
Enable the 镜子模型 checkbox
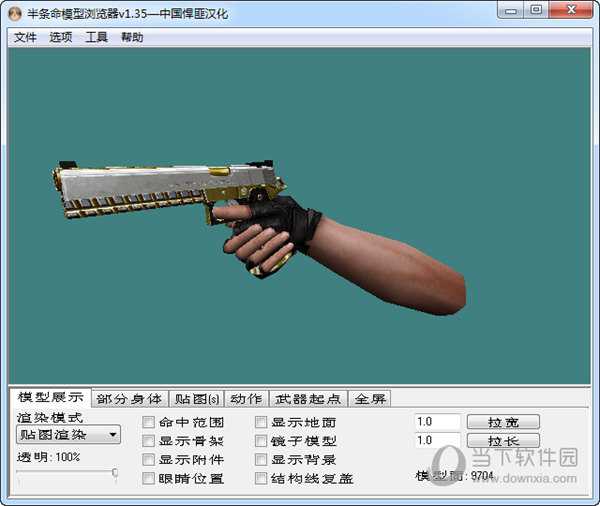point(261,441)
